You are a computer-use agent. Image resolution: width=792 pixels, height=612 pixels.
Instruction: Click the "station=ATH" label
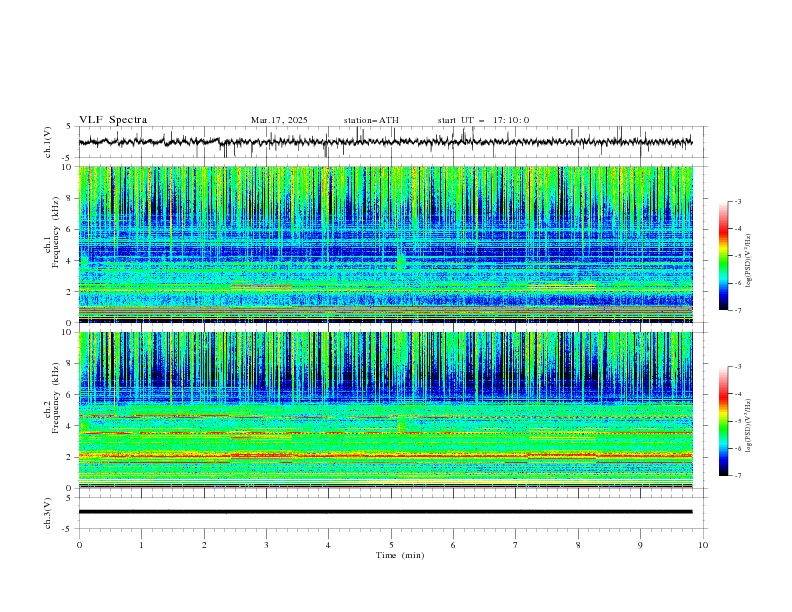371,120
